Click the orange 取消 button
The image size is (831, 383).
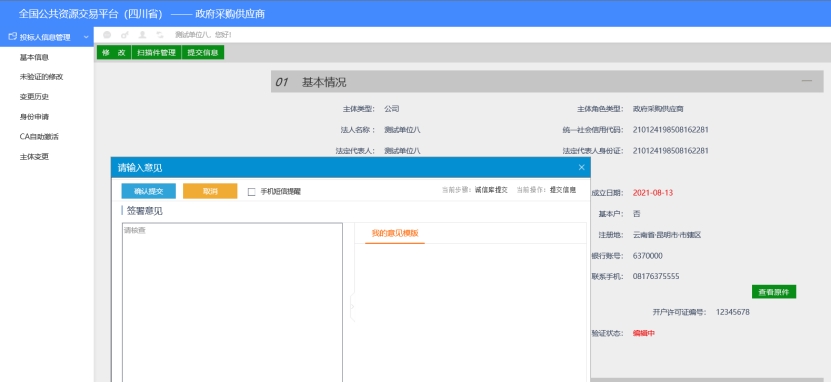click(x=210, y=191)
